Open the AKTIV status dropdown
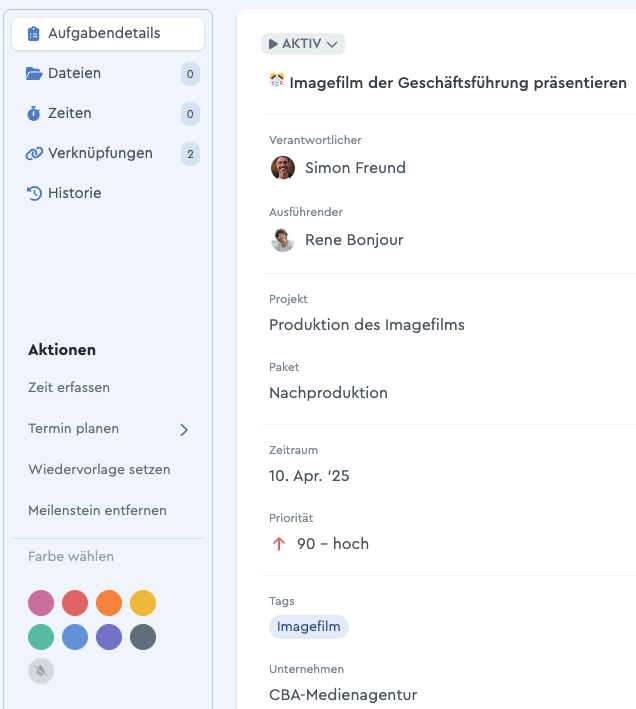This screenshot has height=709, width=636. point(303,44)
